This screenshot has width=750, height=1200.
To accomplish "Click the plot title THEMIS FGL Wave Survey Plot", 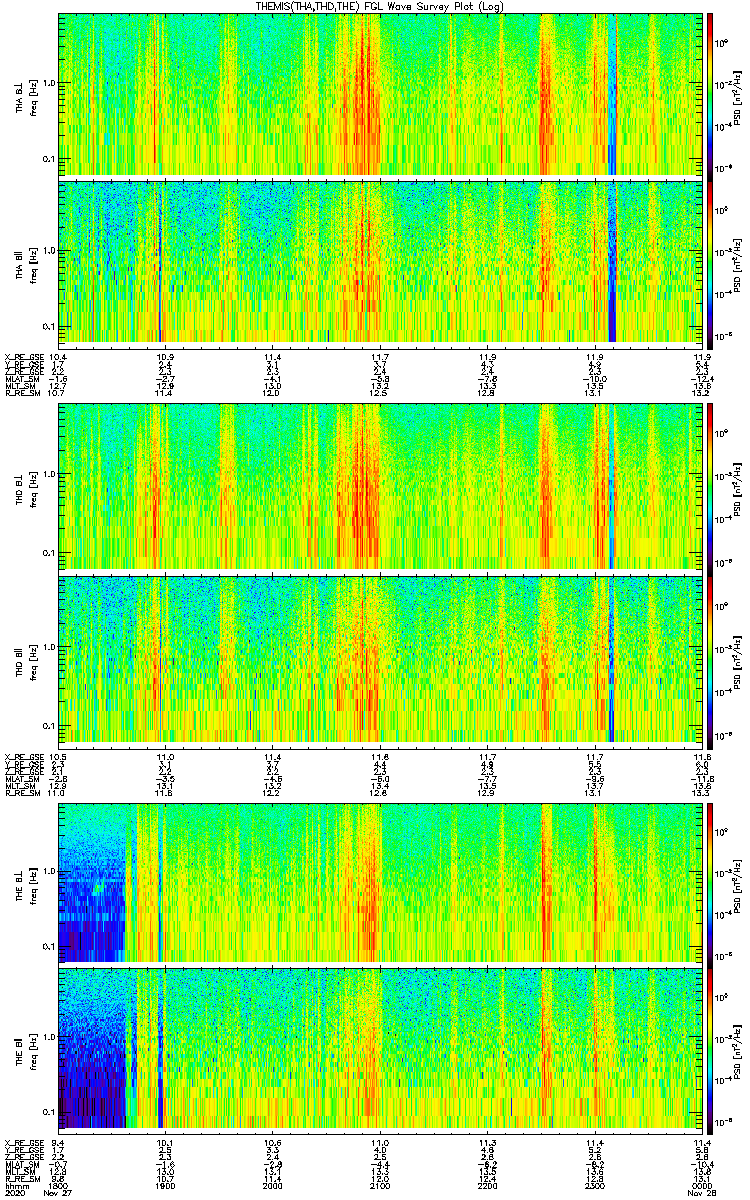I will tap(379, 6).
